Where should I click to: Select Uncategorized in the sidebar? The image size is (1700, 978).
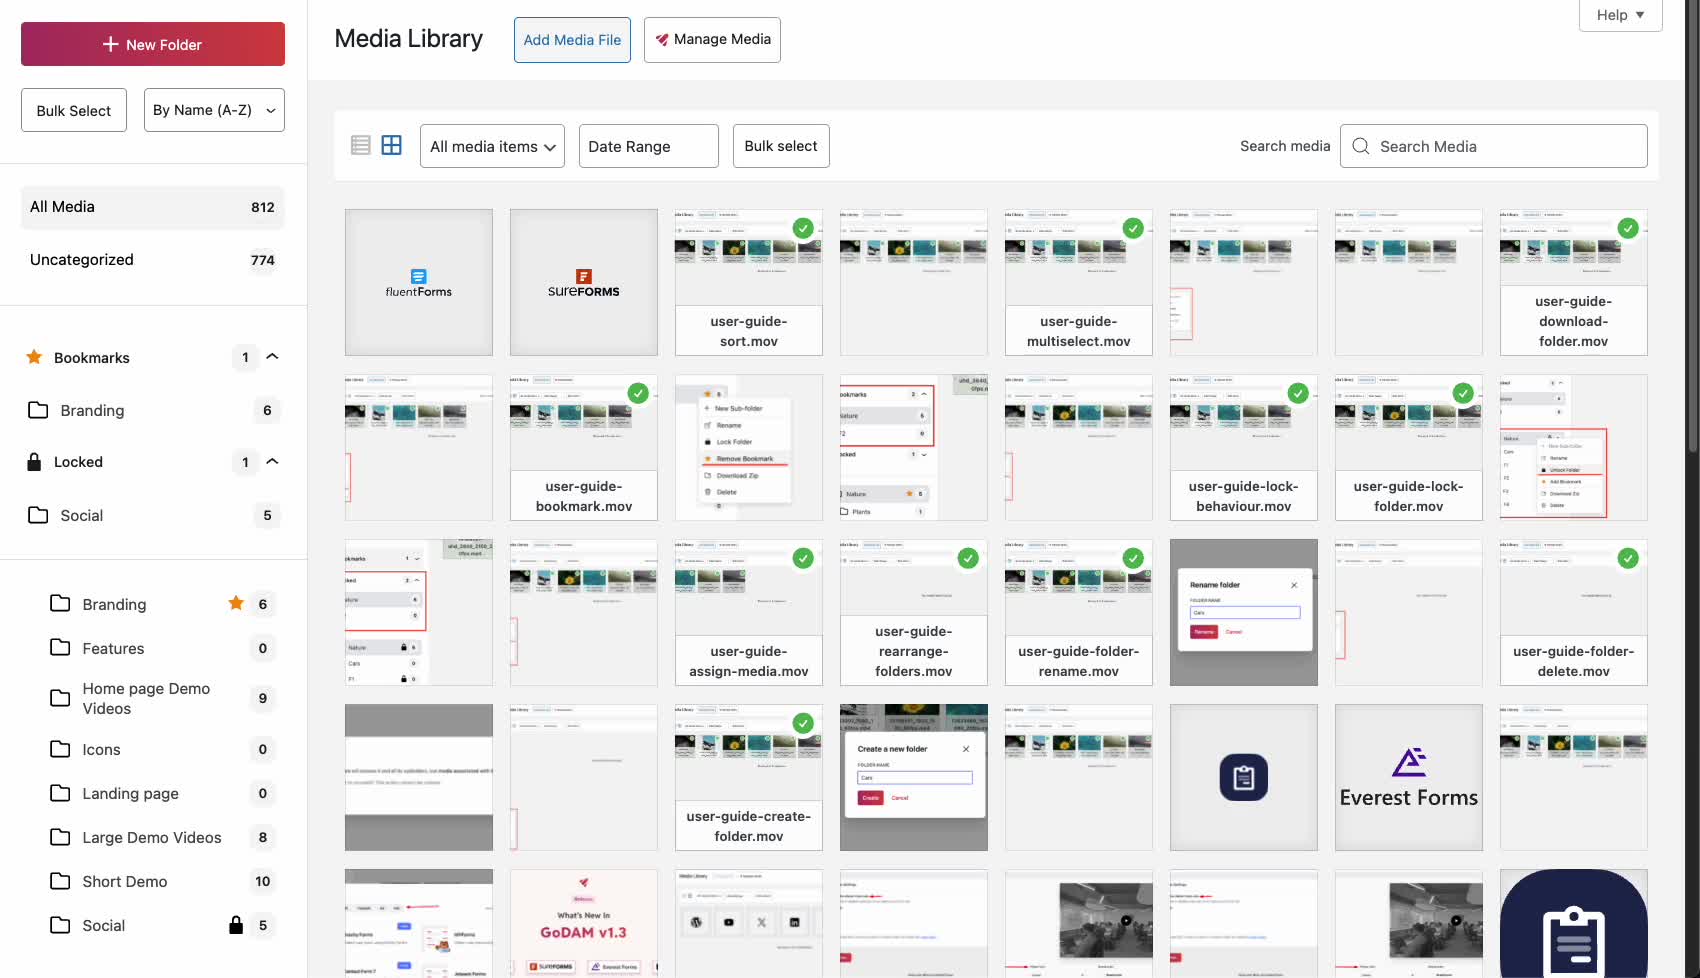[81, 259]
